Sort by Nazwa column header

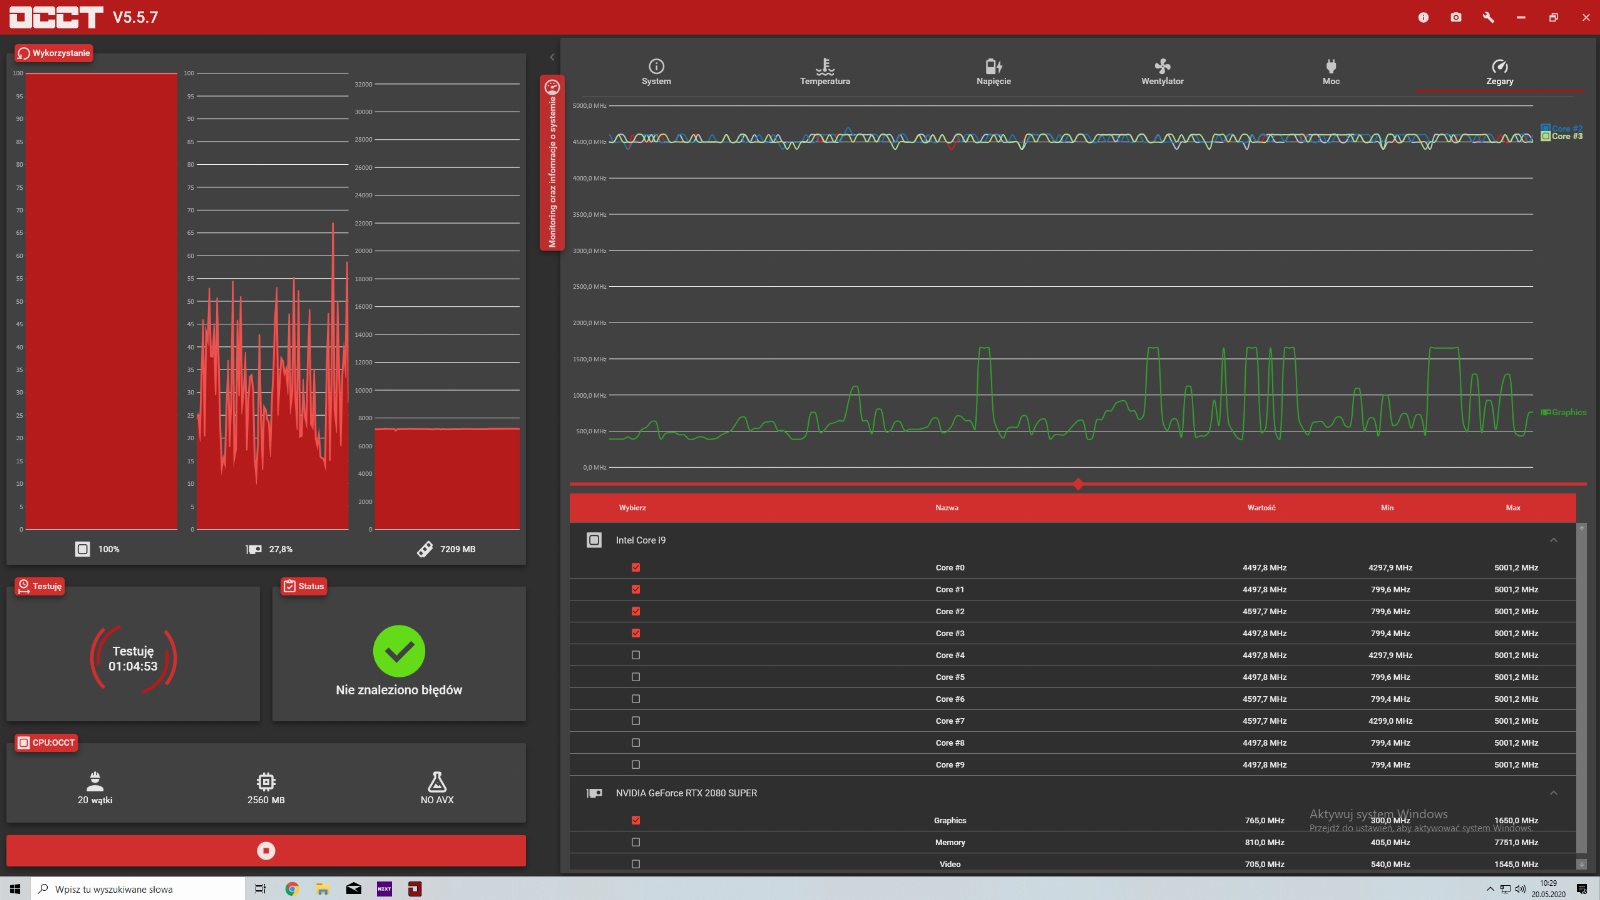tap(947, 508)
